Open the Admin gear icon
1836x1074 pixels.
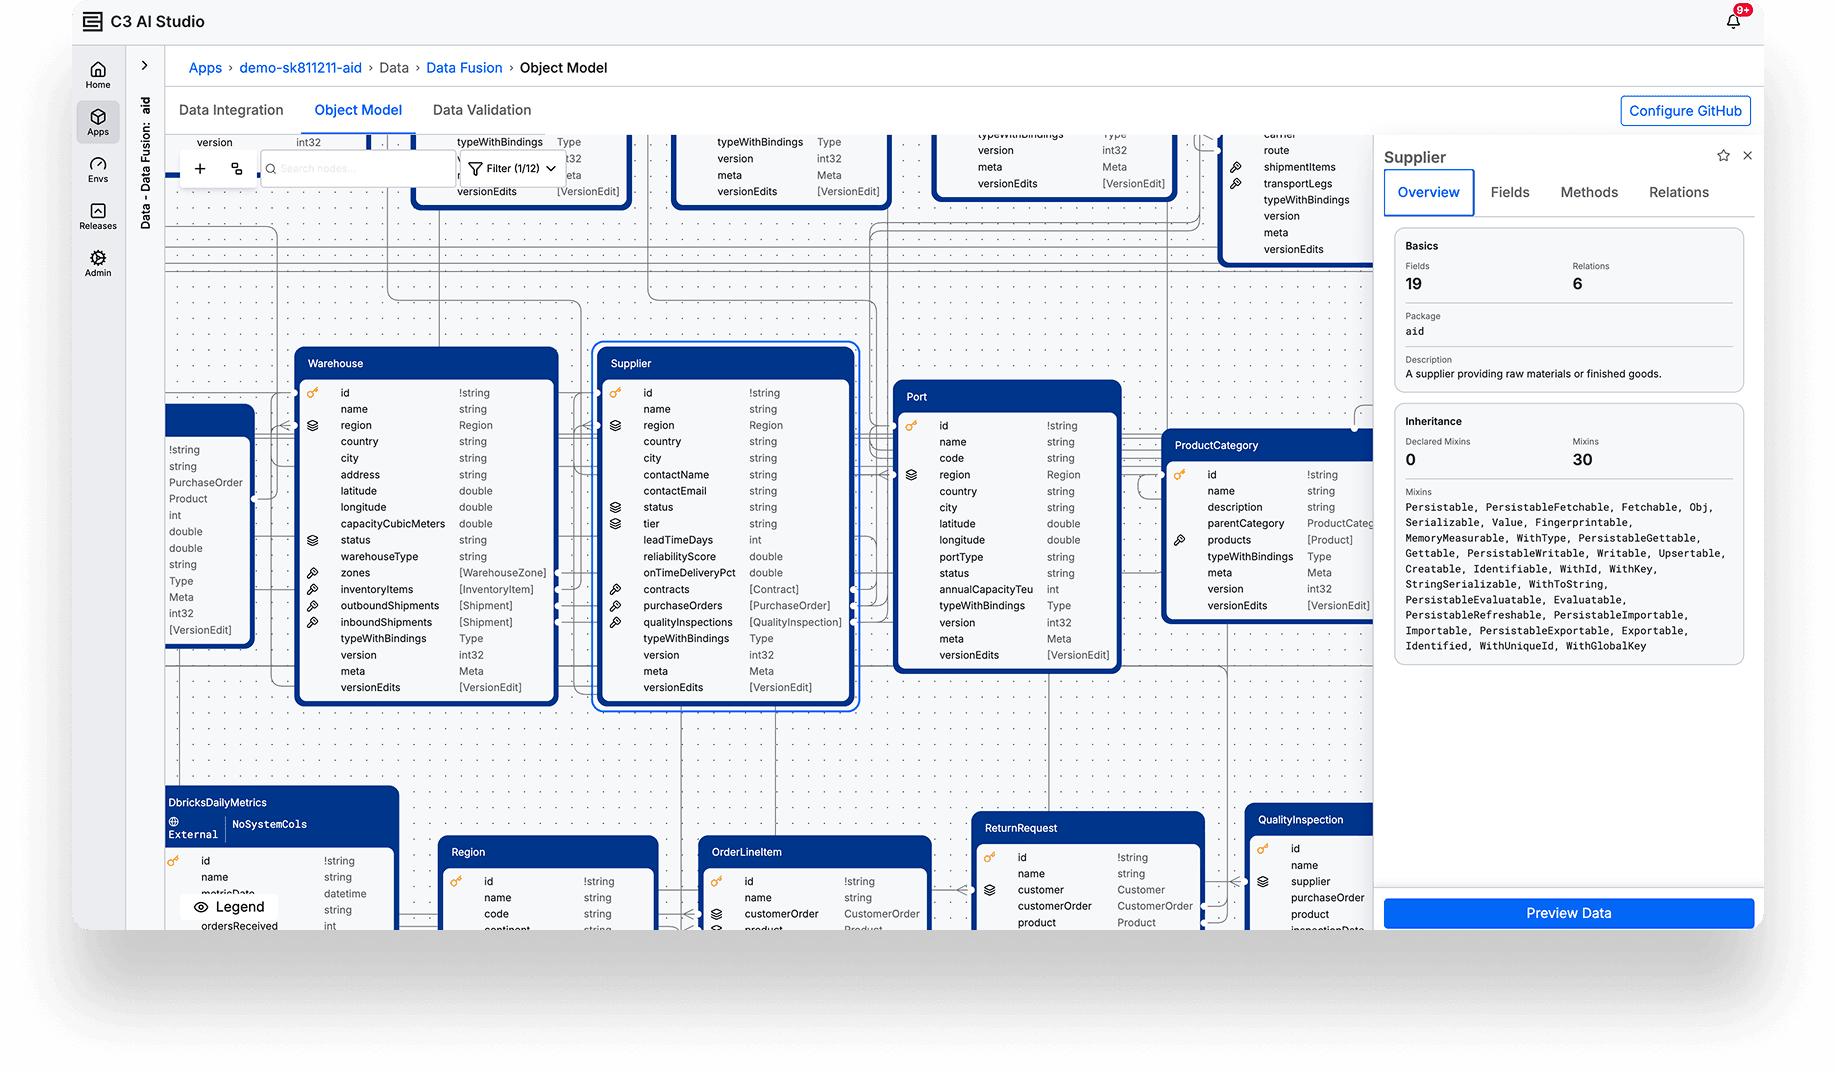98,263
